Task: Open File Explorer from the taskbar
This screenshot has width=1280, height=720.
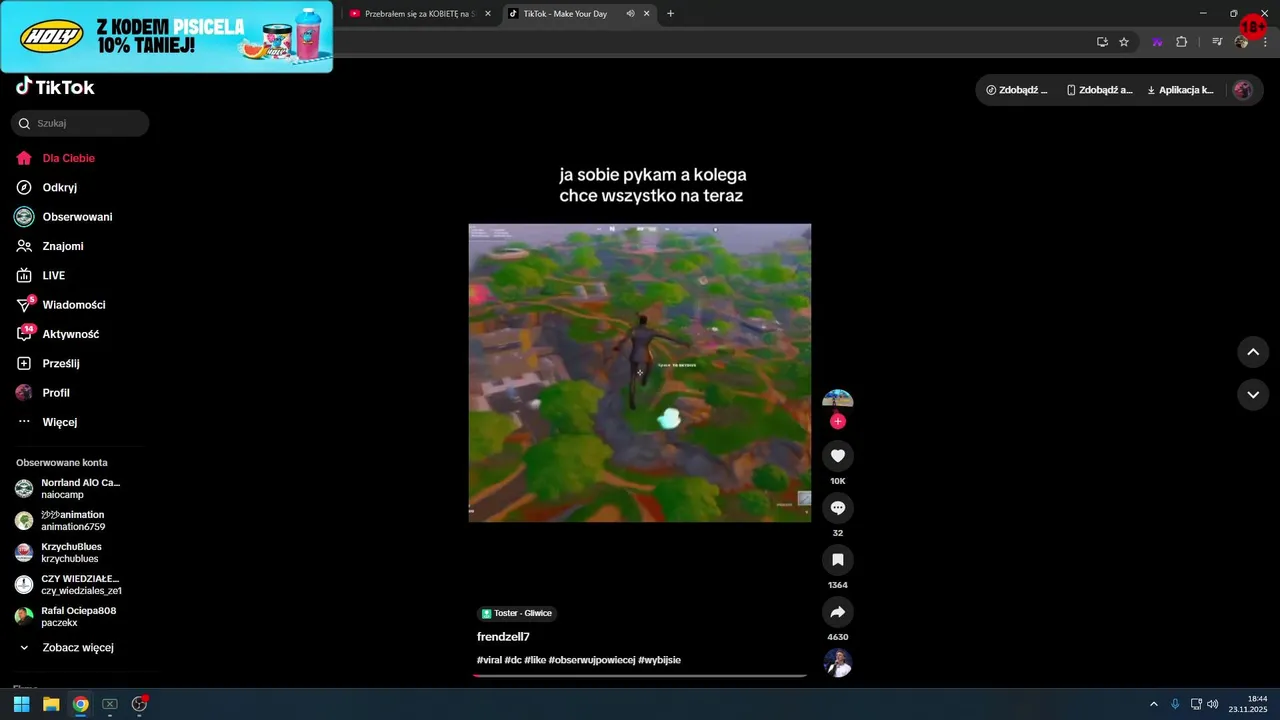Action: (x=51, y=704)
